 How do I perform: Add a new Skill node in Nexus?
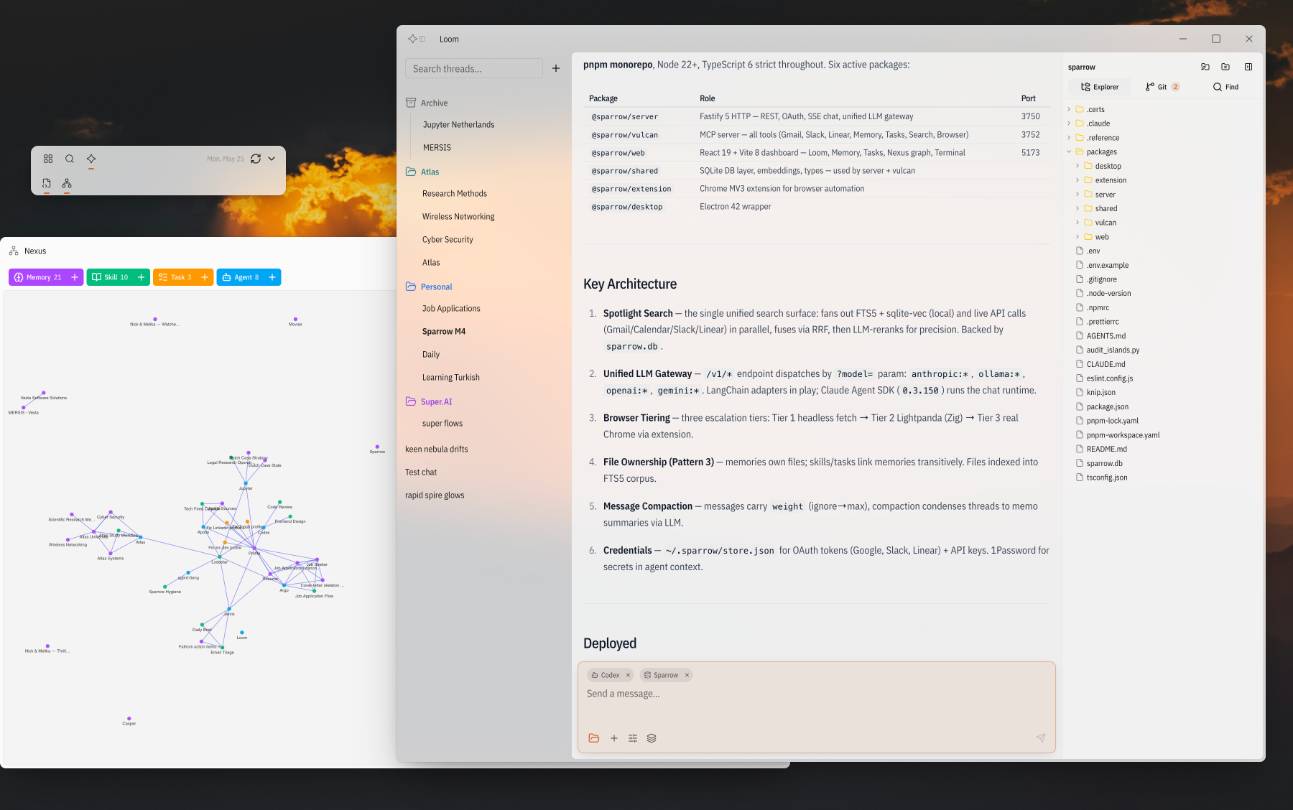(141, 277)
